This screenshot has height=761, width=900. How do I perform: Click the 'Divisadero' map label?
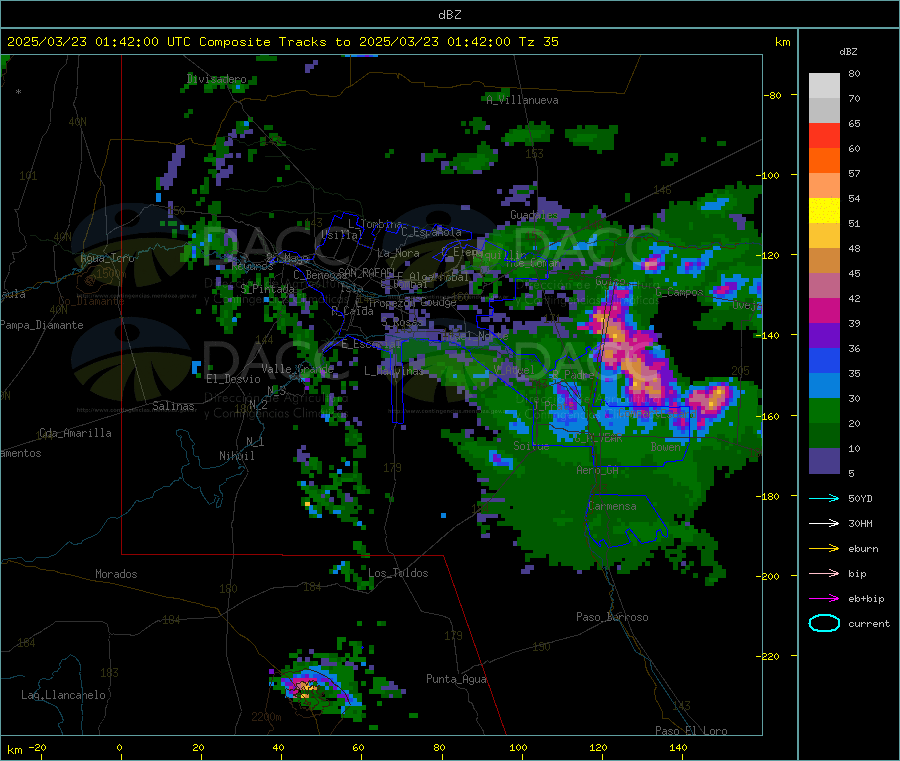[217, 79]
